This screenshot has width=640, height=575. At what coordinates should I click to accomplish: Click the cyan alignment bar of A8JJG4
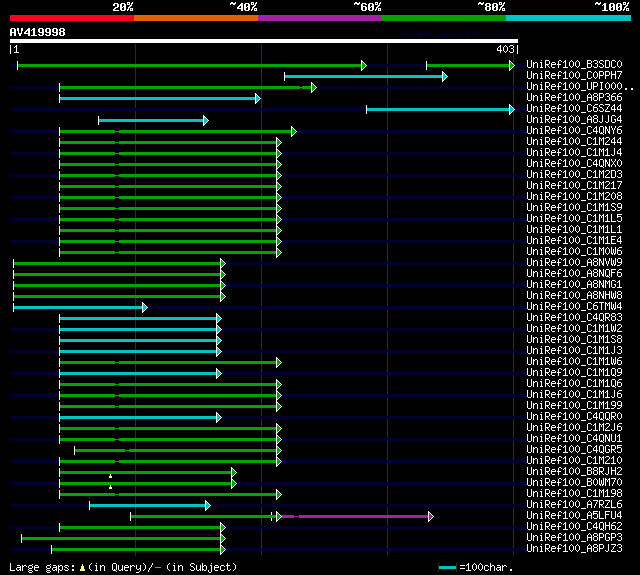click(151, 120)
